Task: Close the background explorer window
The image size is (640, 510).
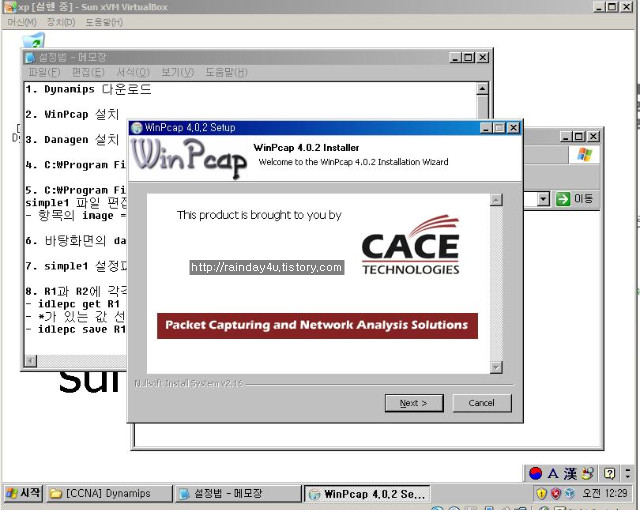Action: coord(593,136)
